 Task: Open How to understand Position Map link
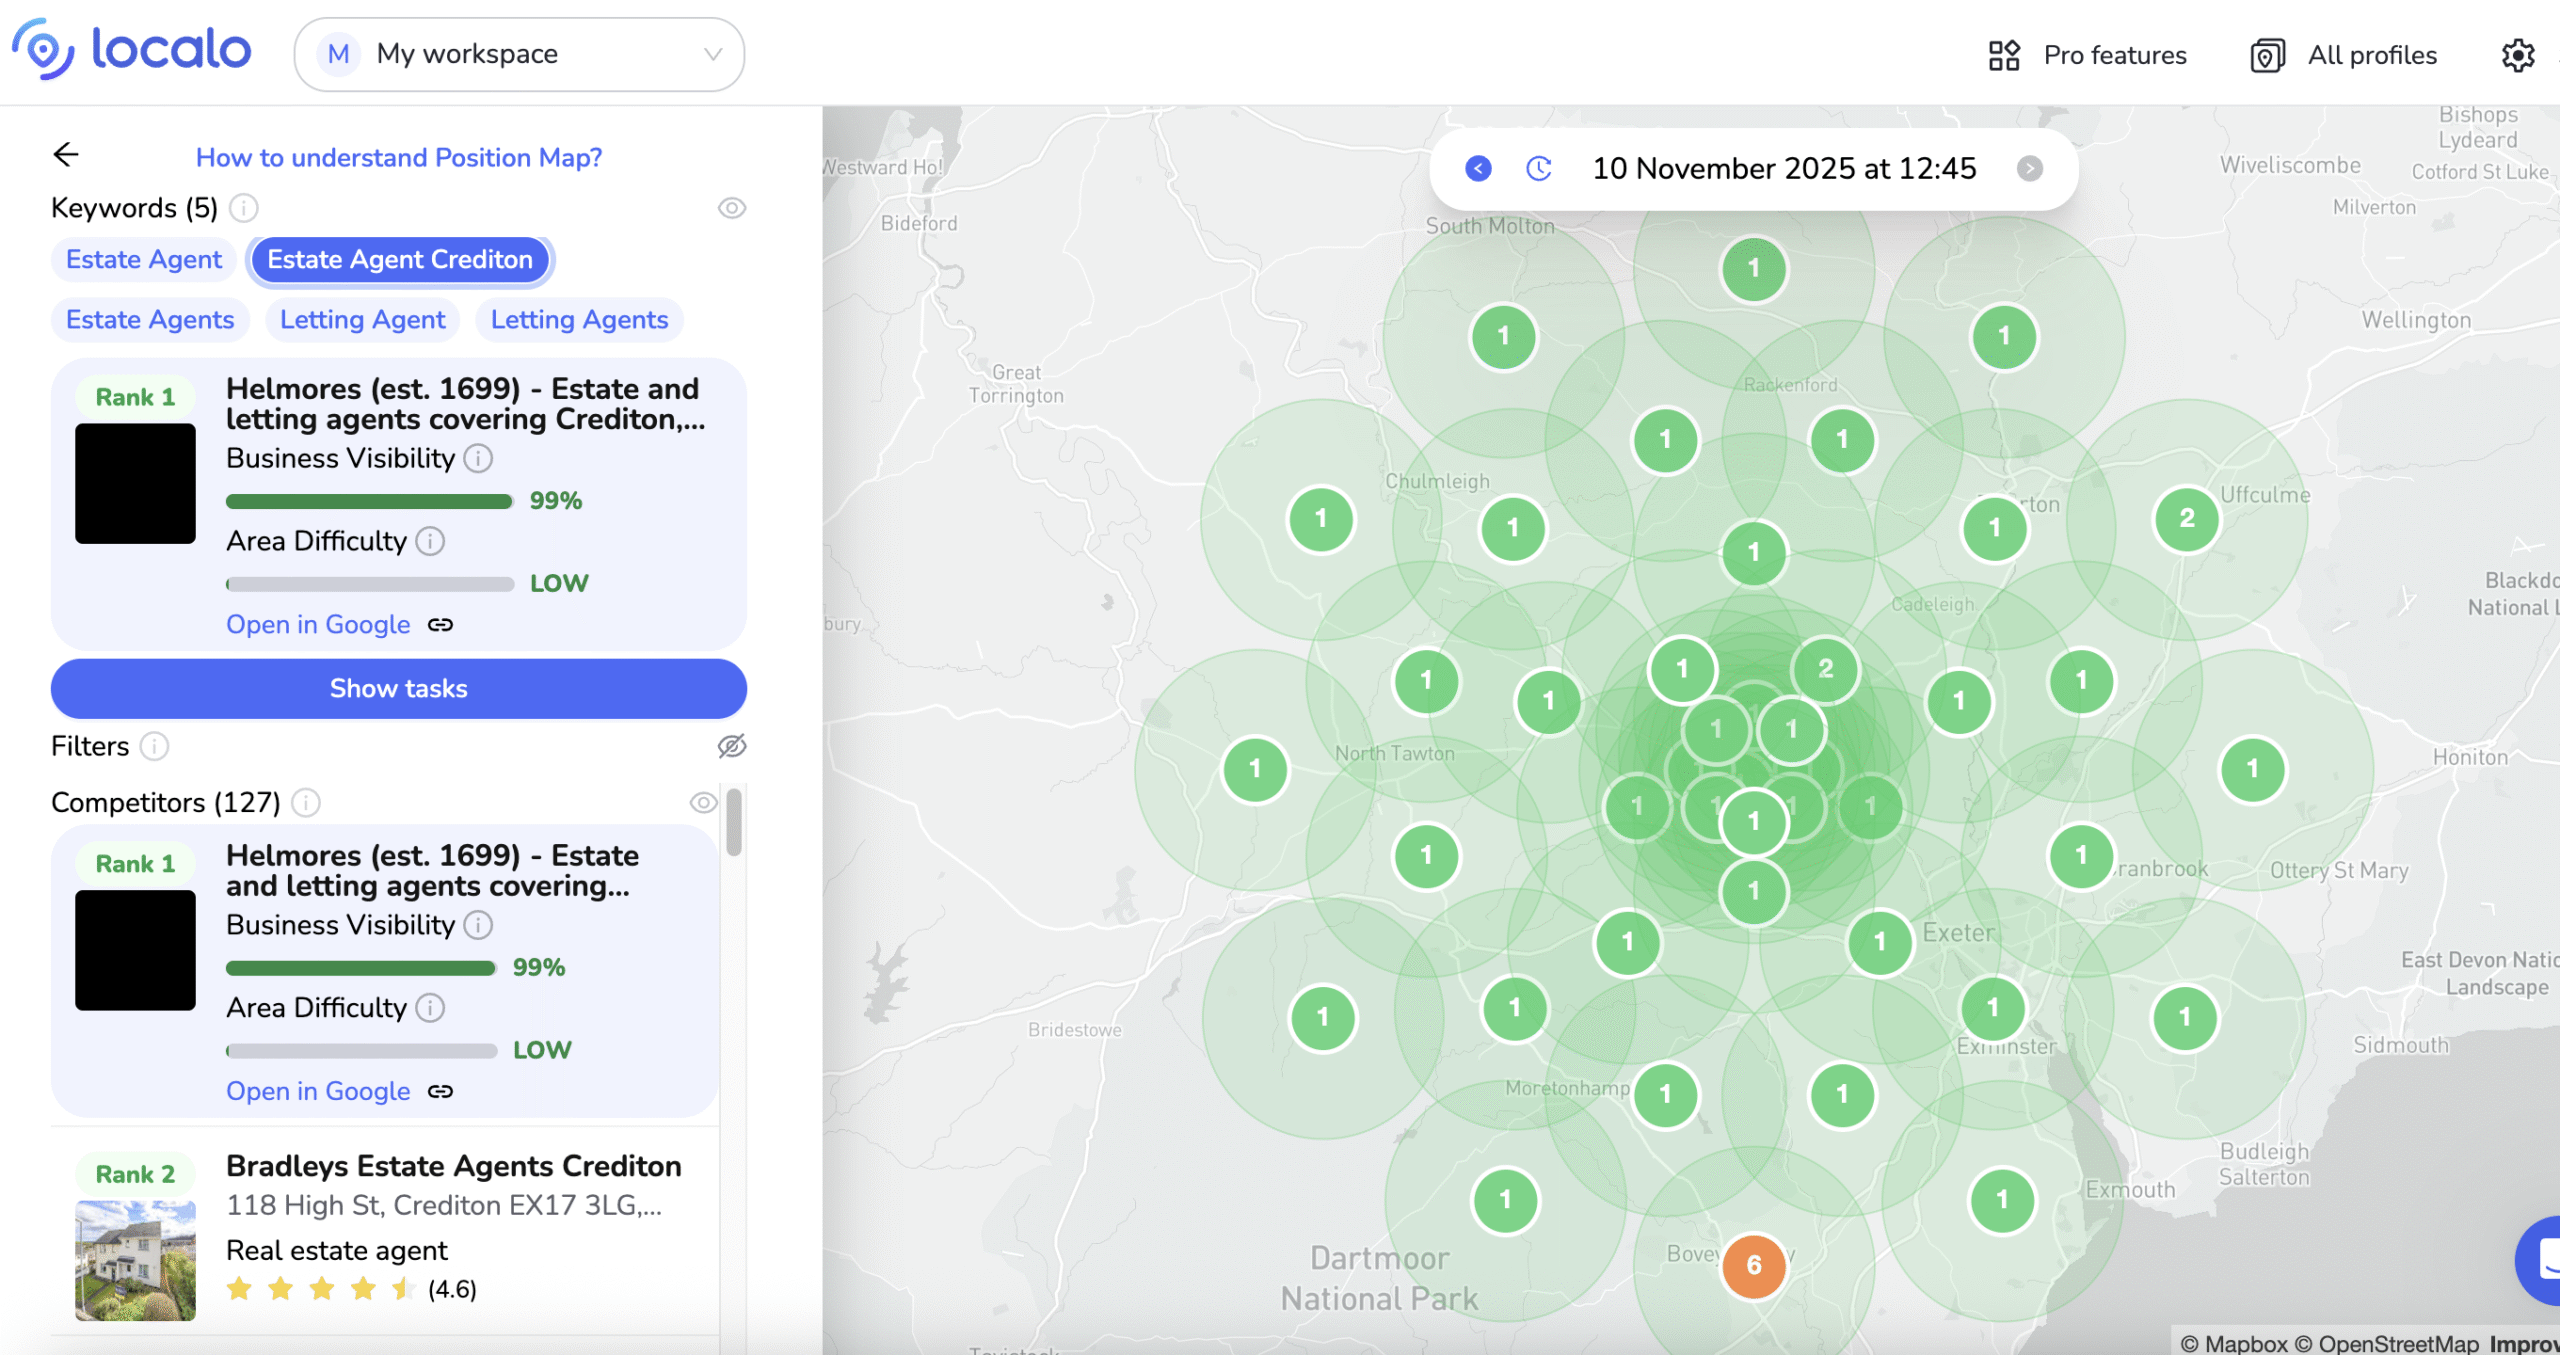pyautogui.click(x=398, y=157)
